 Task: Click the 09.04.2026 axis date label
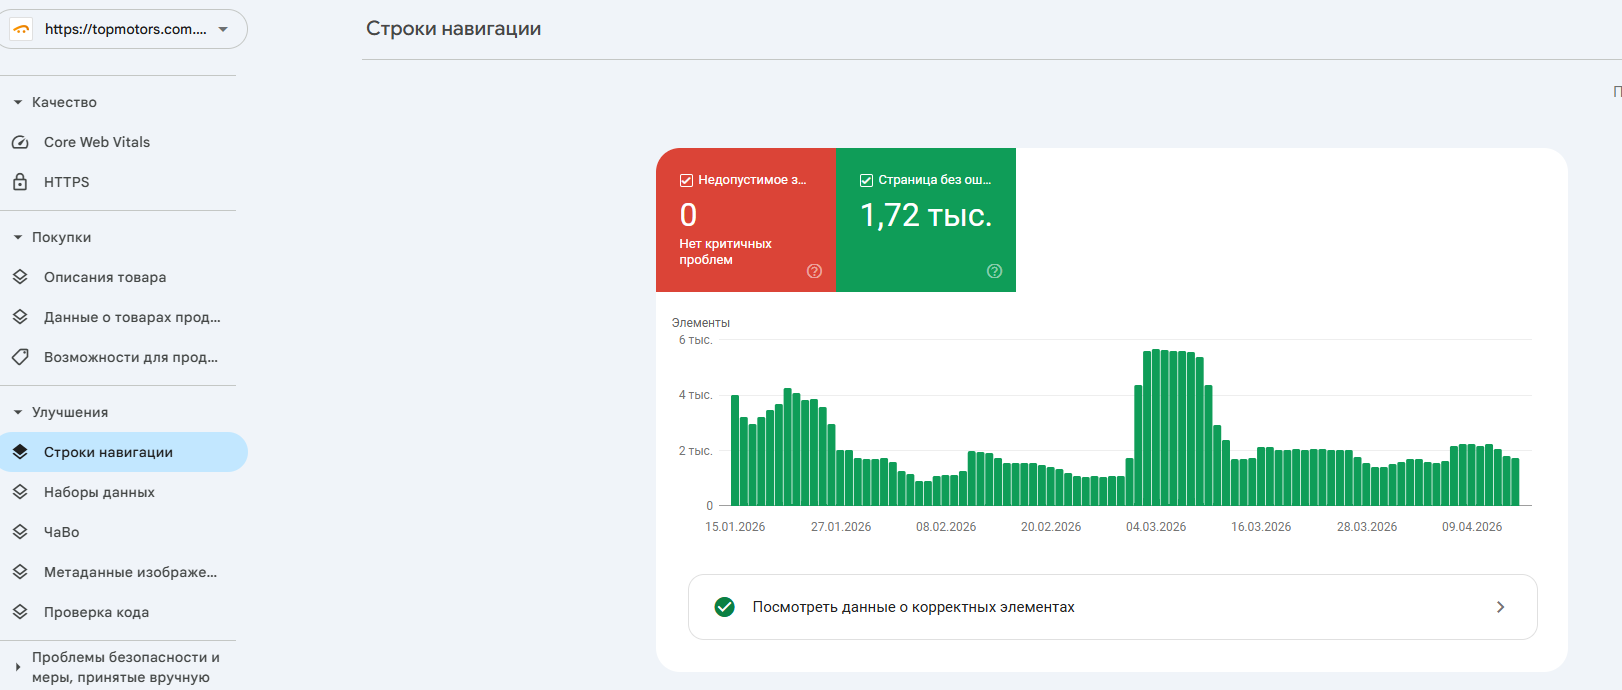1472,527
